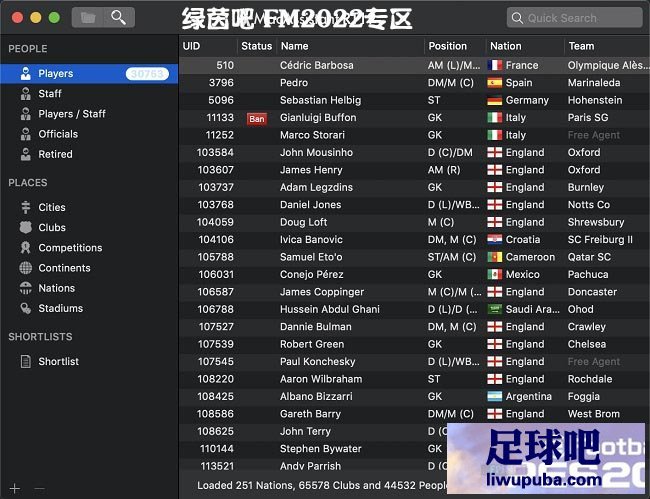Click the Retired sidebar icon
Image resolution: width=650 pixels, height=499 pixels.
(x=26, y=155)
